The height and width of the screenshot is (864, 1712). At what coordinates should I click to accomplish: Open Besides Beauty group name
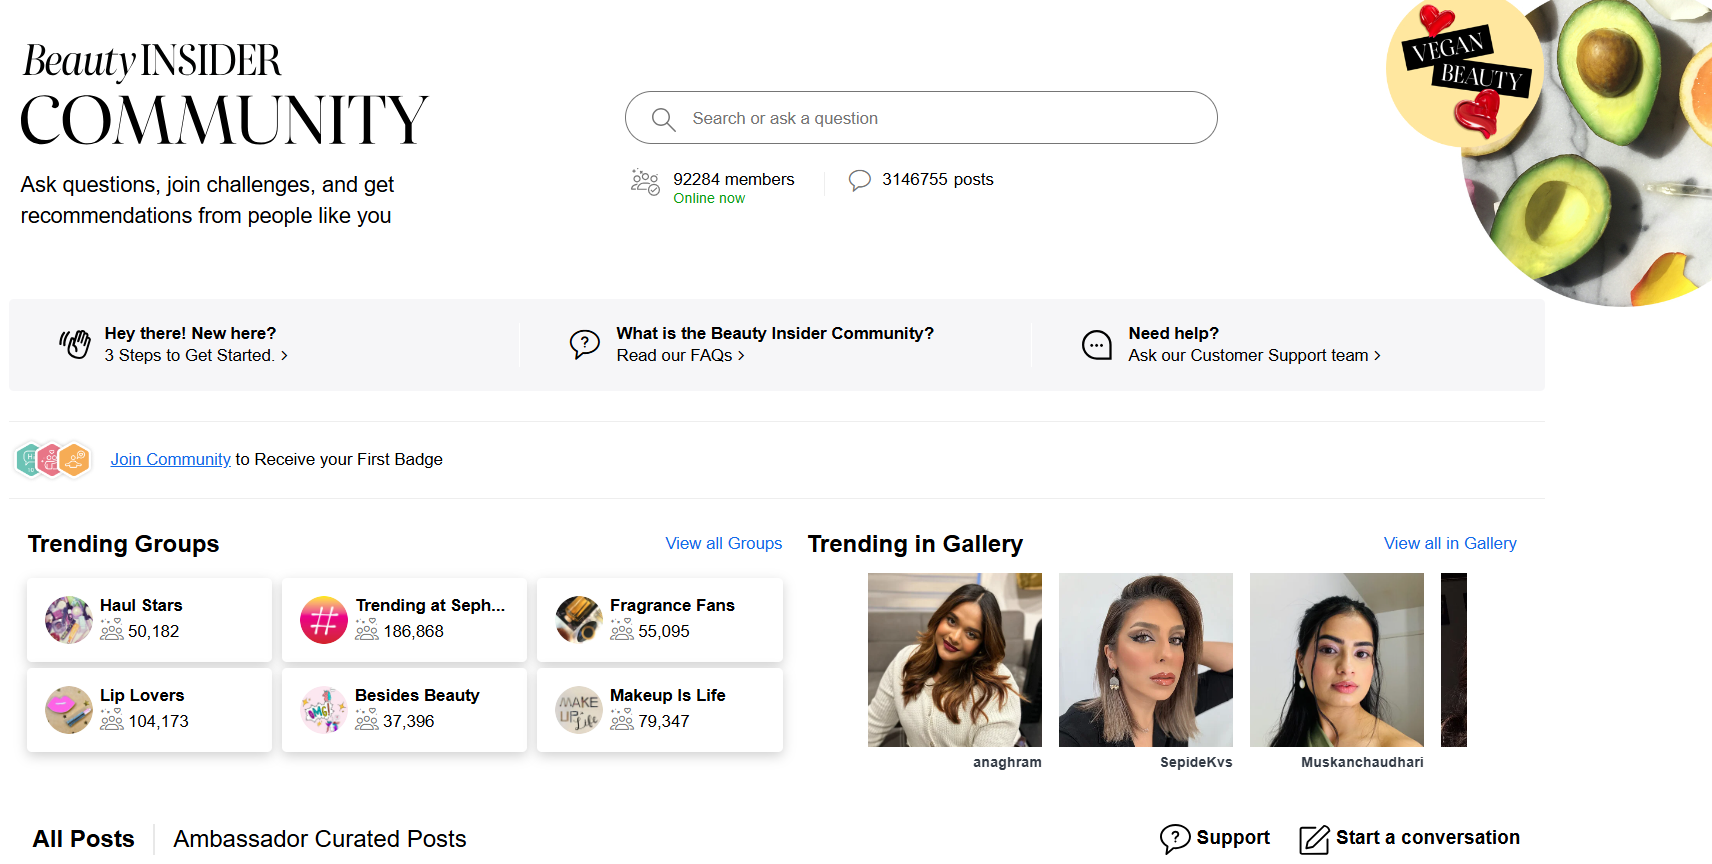coord(417,696)
